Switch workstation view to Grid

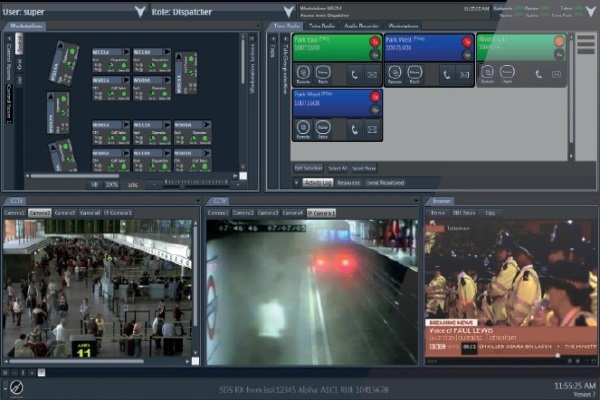click(x=20, y=64)
